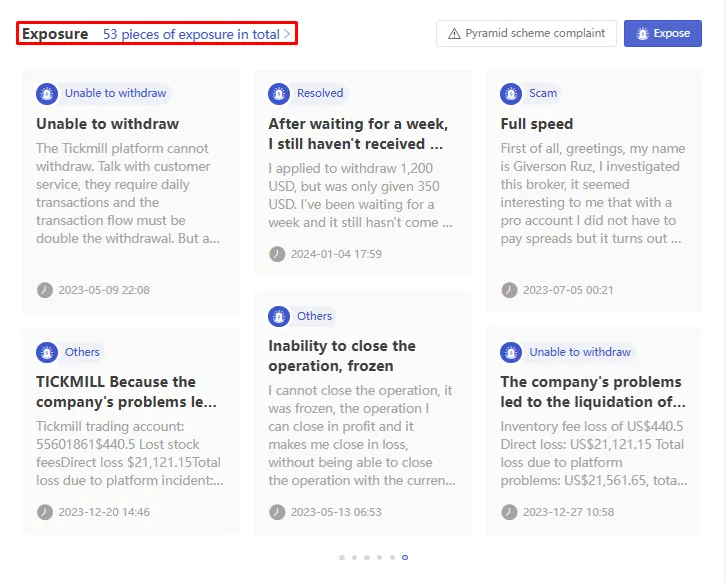Select Unable to withdraw tag on liquidation card
The image size is (726, 585).
pos(580,352)
